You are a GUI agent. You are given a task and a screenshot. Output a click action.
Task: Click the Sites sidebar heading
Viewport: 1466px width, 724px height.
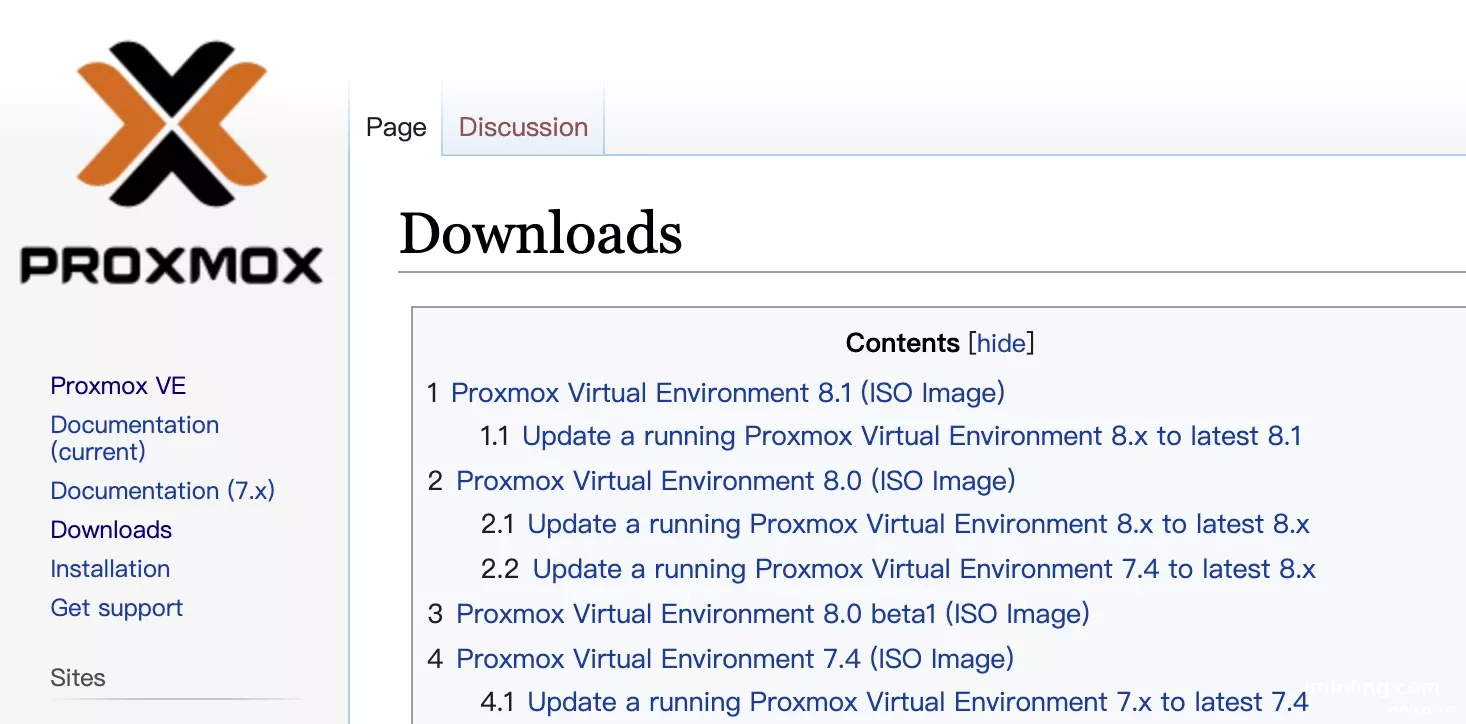pos(78,678)
